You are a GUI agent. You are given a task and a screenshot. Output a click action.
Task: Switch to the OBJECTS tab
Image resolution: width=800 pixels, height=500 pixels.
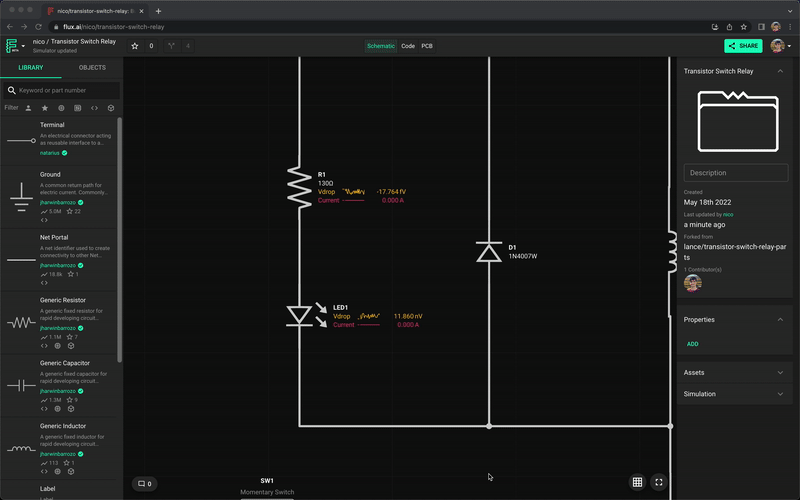[92, 68]
